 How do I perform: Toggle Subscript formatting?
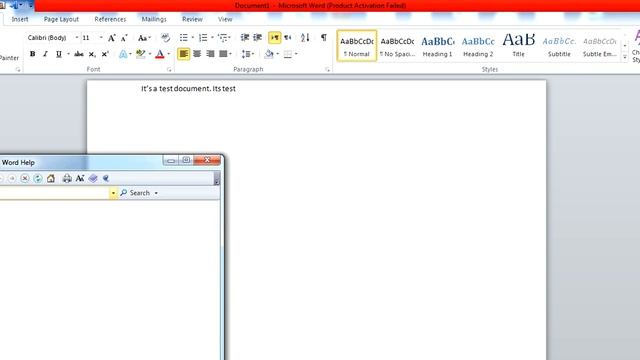tap(92, 54)
